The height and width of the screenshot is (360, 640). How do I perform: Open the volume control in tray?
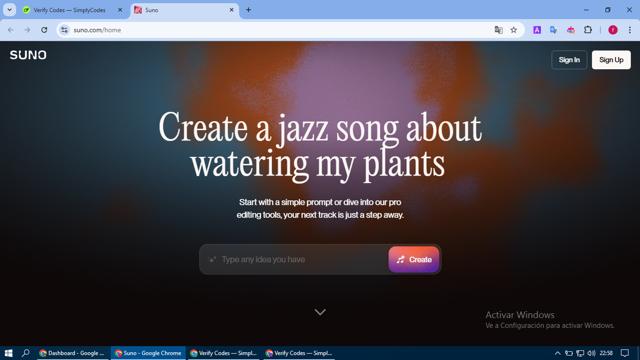tap(591, 353)
